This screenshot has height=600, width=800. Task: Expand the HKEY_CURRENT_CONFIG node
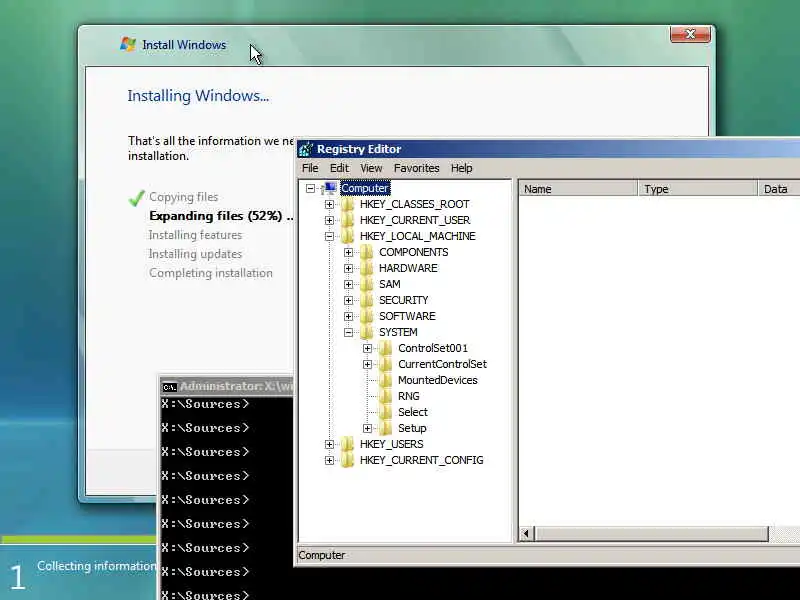click(x=329, y=460)
